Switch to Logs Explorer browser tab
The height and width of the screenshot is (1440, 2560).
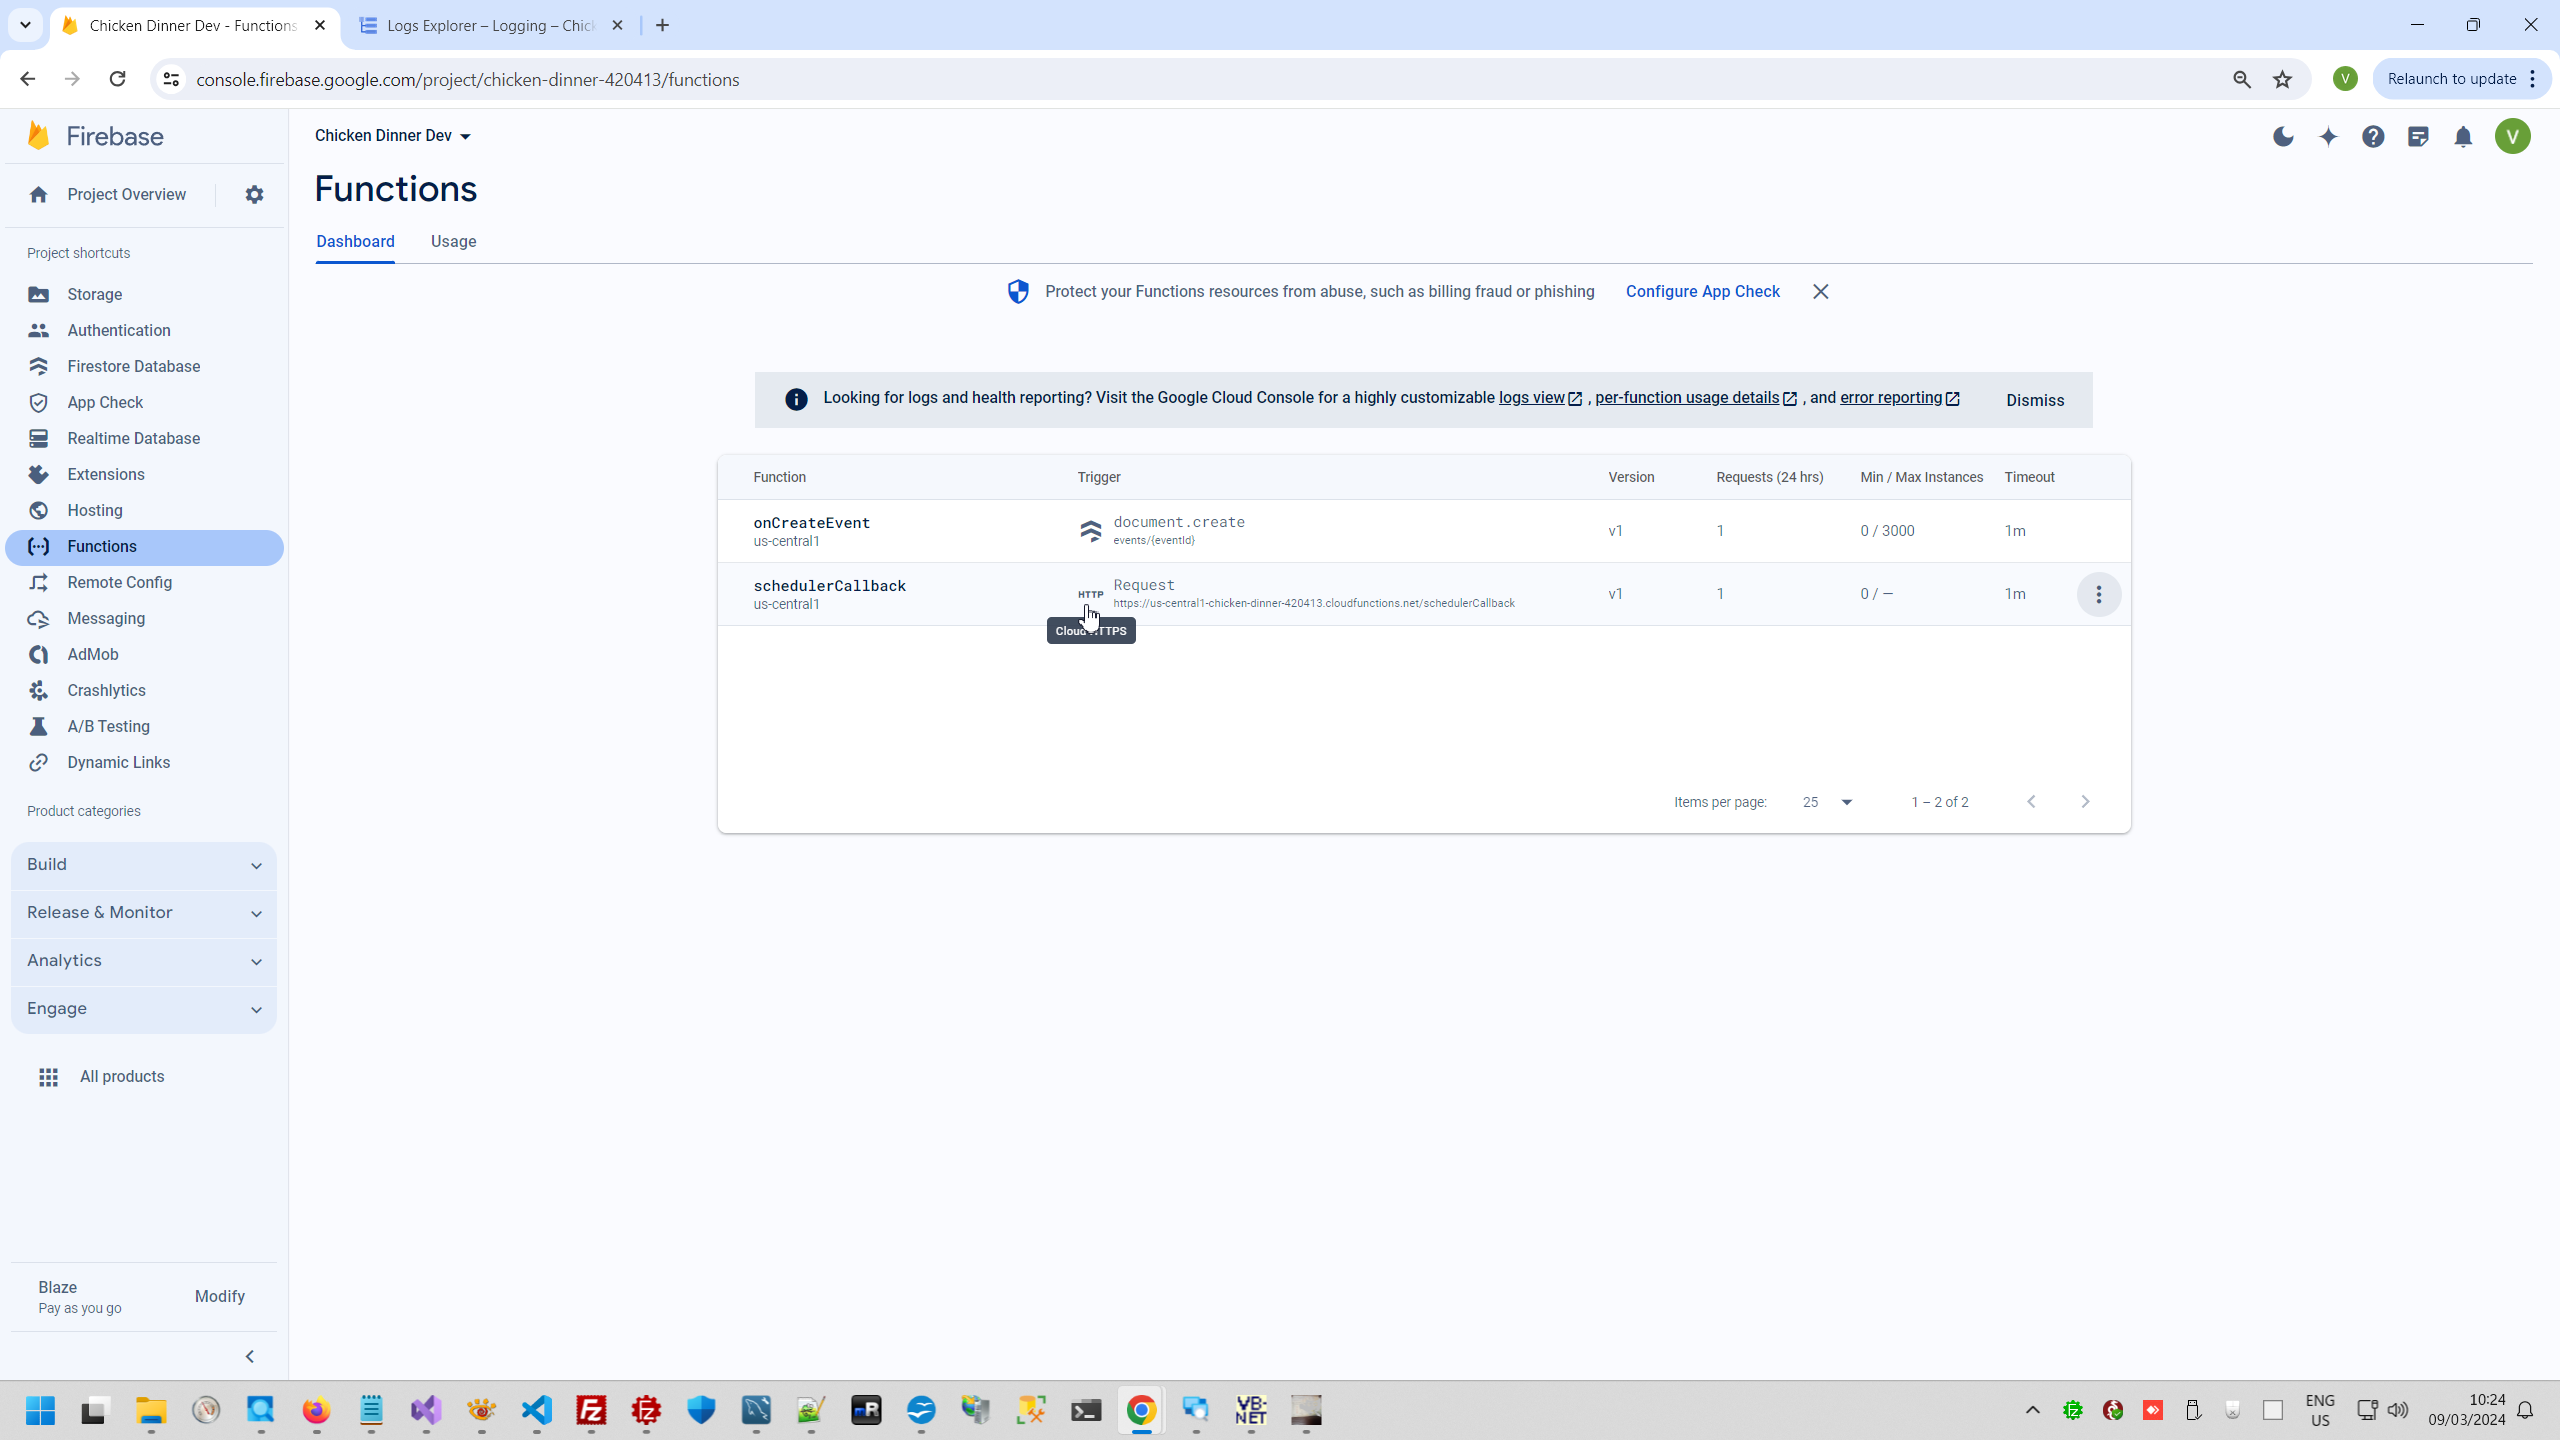pos(490,26)
